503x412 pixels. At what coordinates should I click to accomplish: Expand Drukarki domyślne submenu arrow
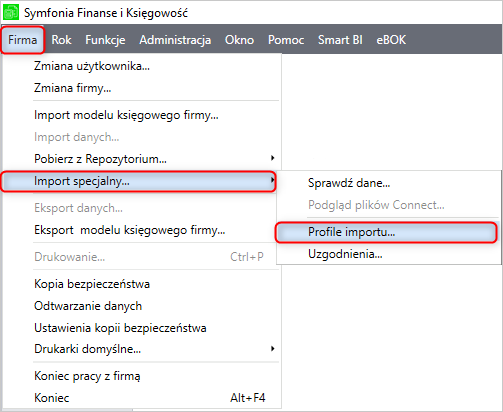coord(273,349)
